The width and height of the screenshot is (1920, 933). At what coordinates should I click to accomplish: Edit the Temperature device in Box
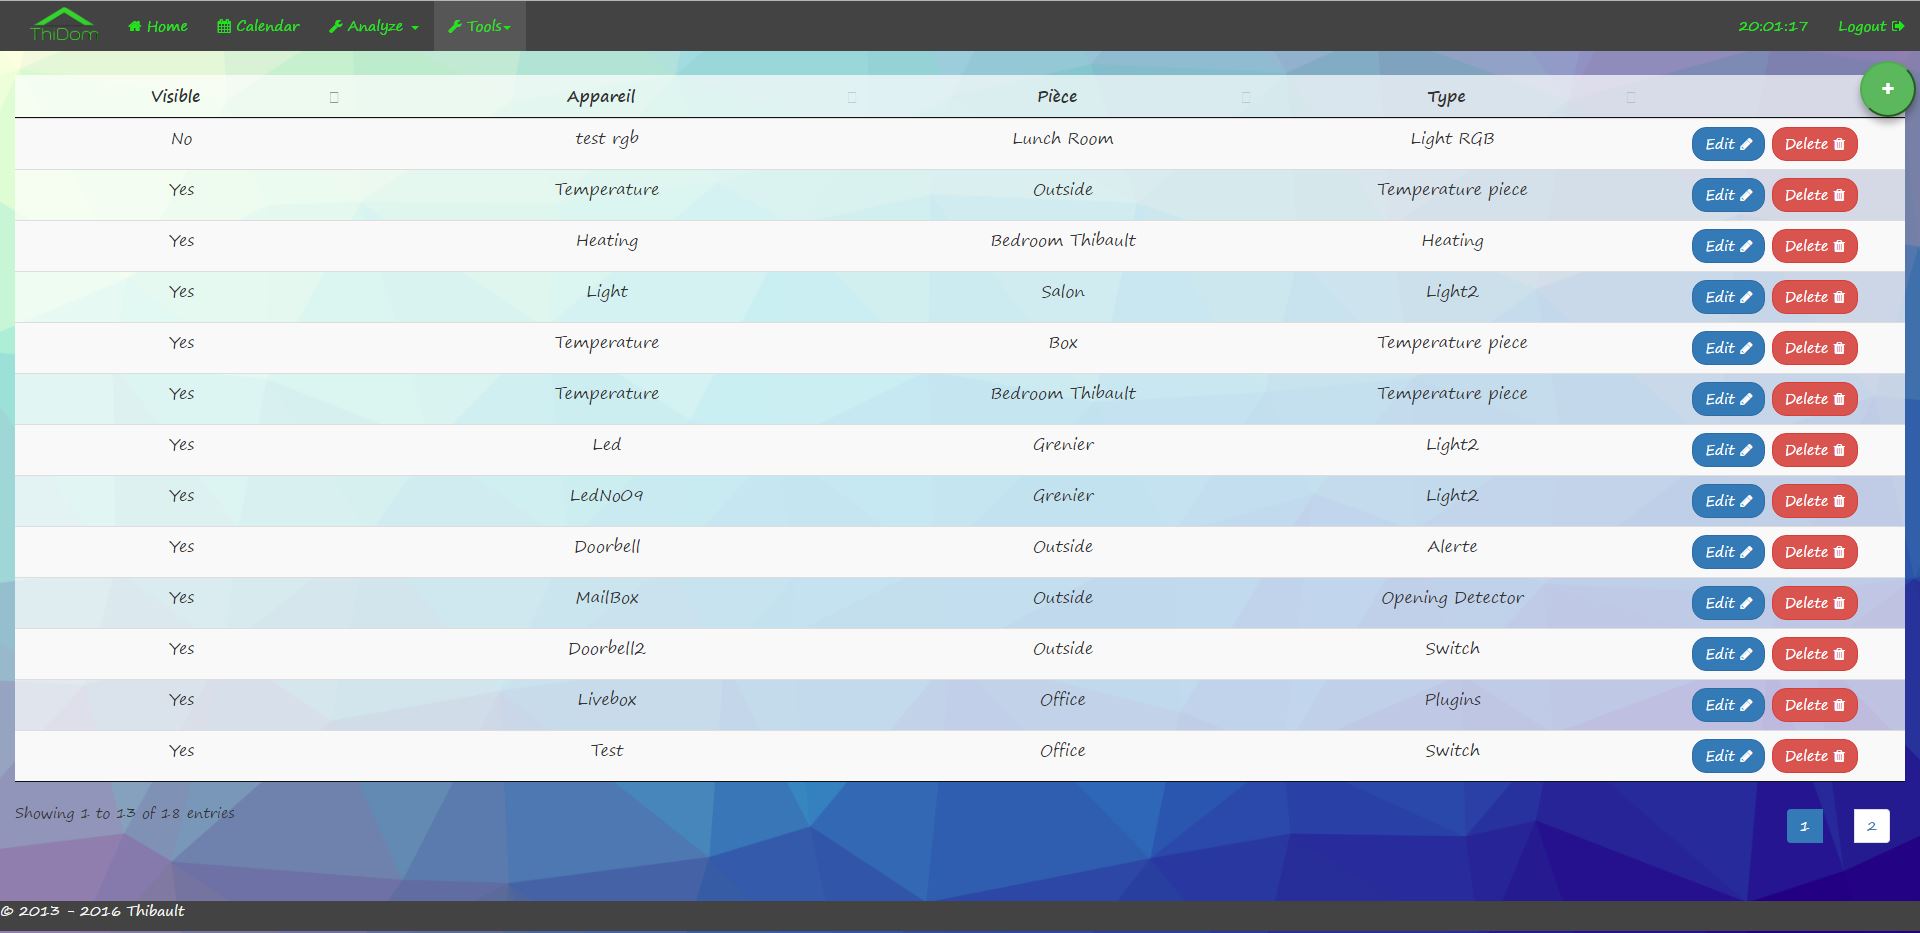[1728, 348]
